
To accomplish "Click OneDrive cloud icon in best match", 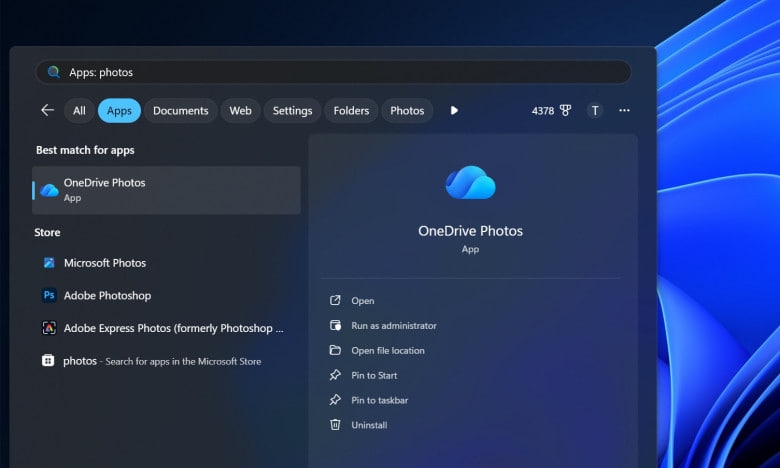I will click(49, 190).
